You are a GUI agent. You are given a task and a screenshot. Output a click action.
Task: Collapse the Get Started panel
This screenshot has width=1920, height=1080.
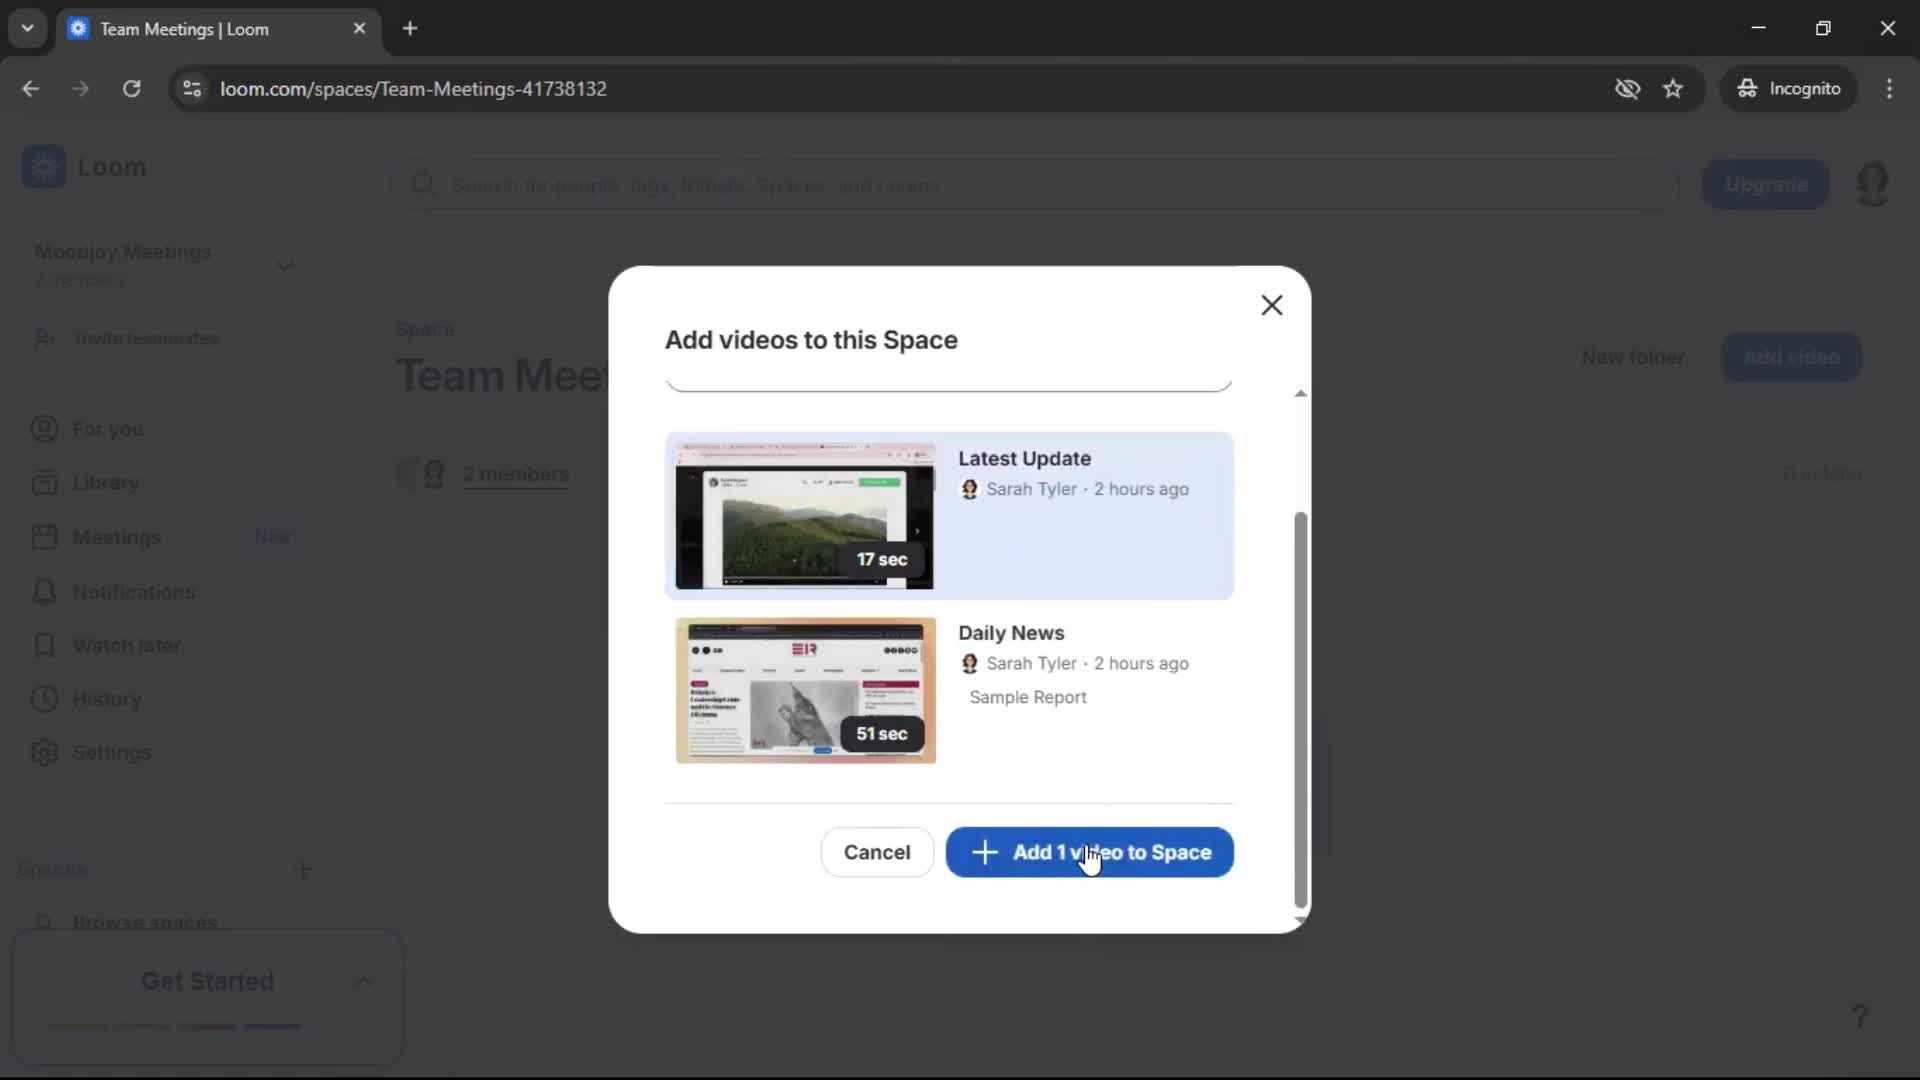[364, 981]
